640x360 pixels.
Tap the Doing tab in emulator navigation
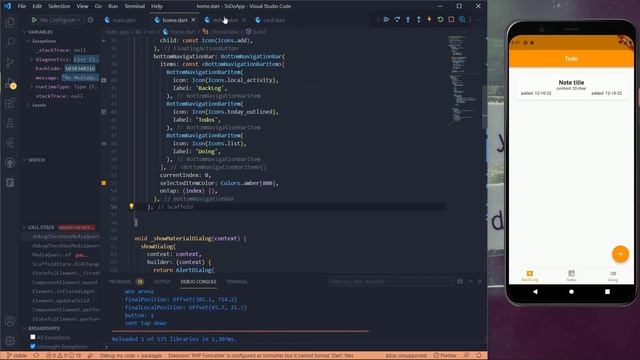(613, 276)
